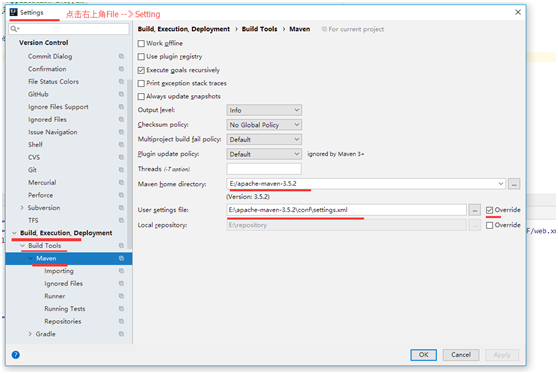Click project-level icon beside Shelf
This screenshot has height=374, width=558.
point(121,144)
